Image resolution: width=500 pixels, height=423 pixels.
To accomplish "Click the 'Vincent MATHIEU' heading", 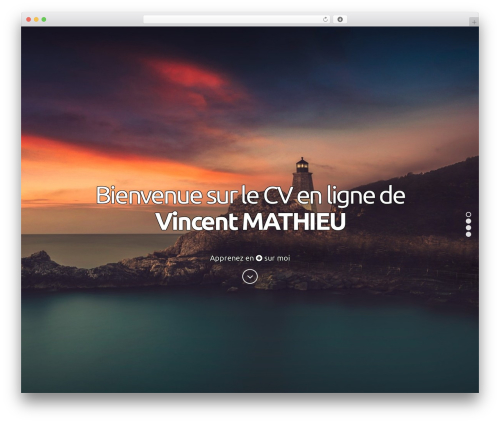I will (x=250, y=222).
